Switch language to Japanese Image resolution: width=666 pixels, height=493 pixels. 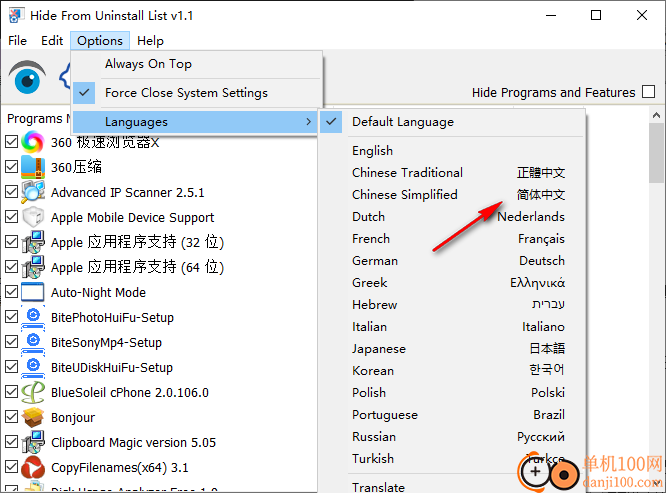click(x=452, y=349)
